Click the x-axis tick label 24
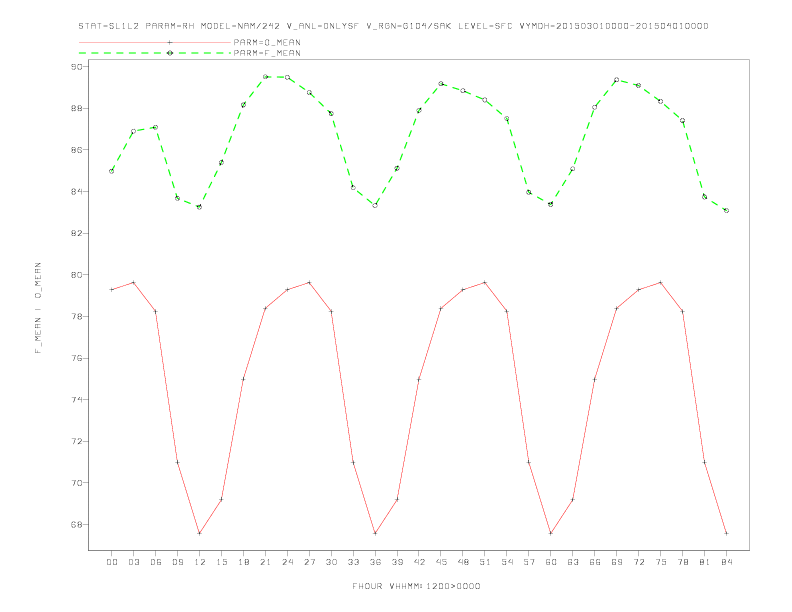The height and width of the screenshot is (612, 792). tap(287, 562)
